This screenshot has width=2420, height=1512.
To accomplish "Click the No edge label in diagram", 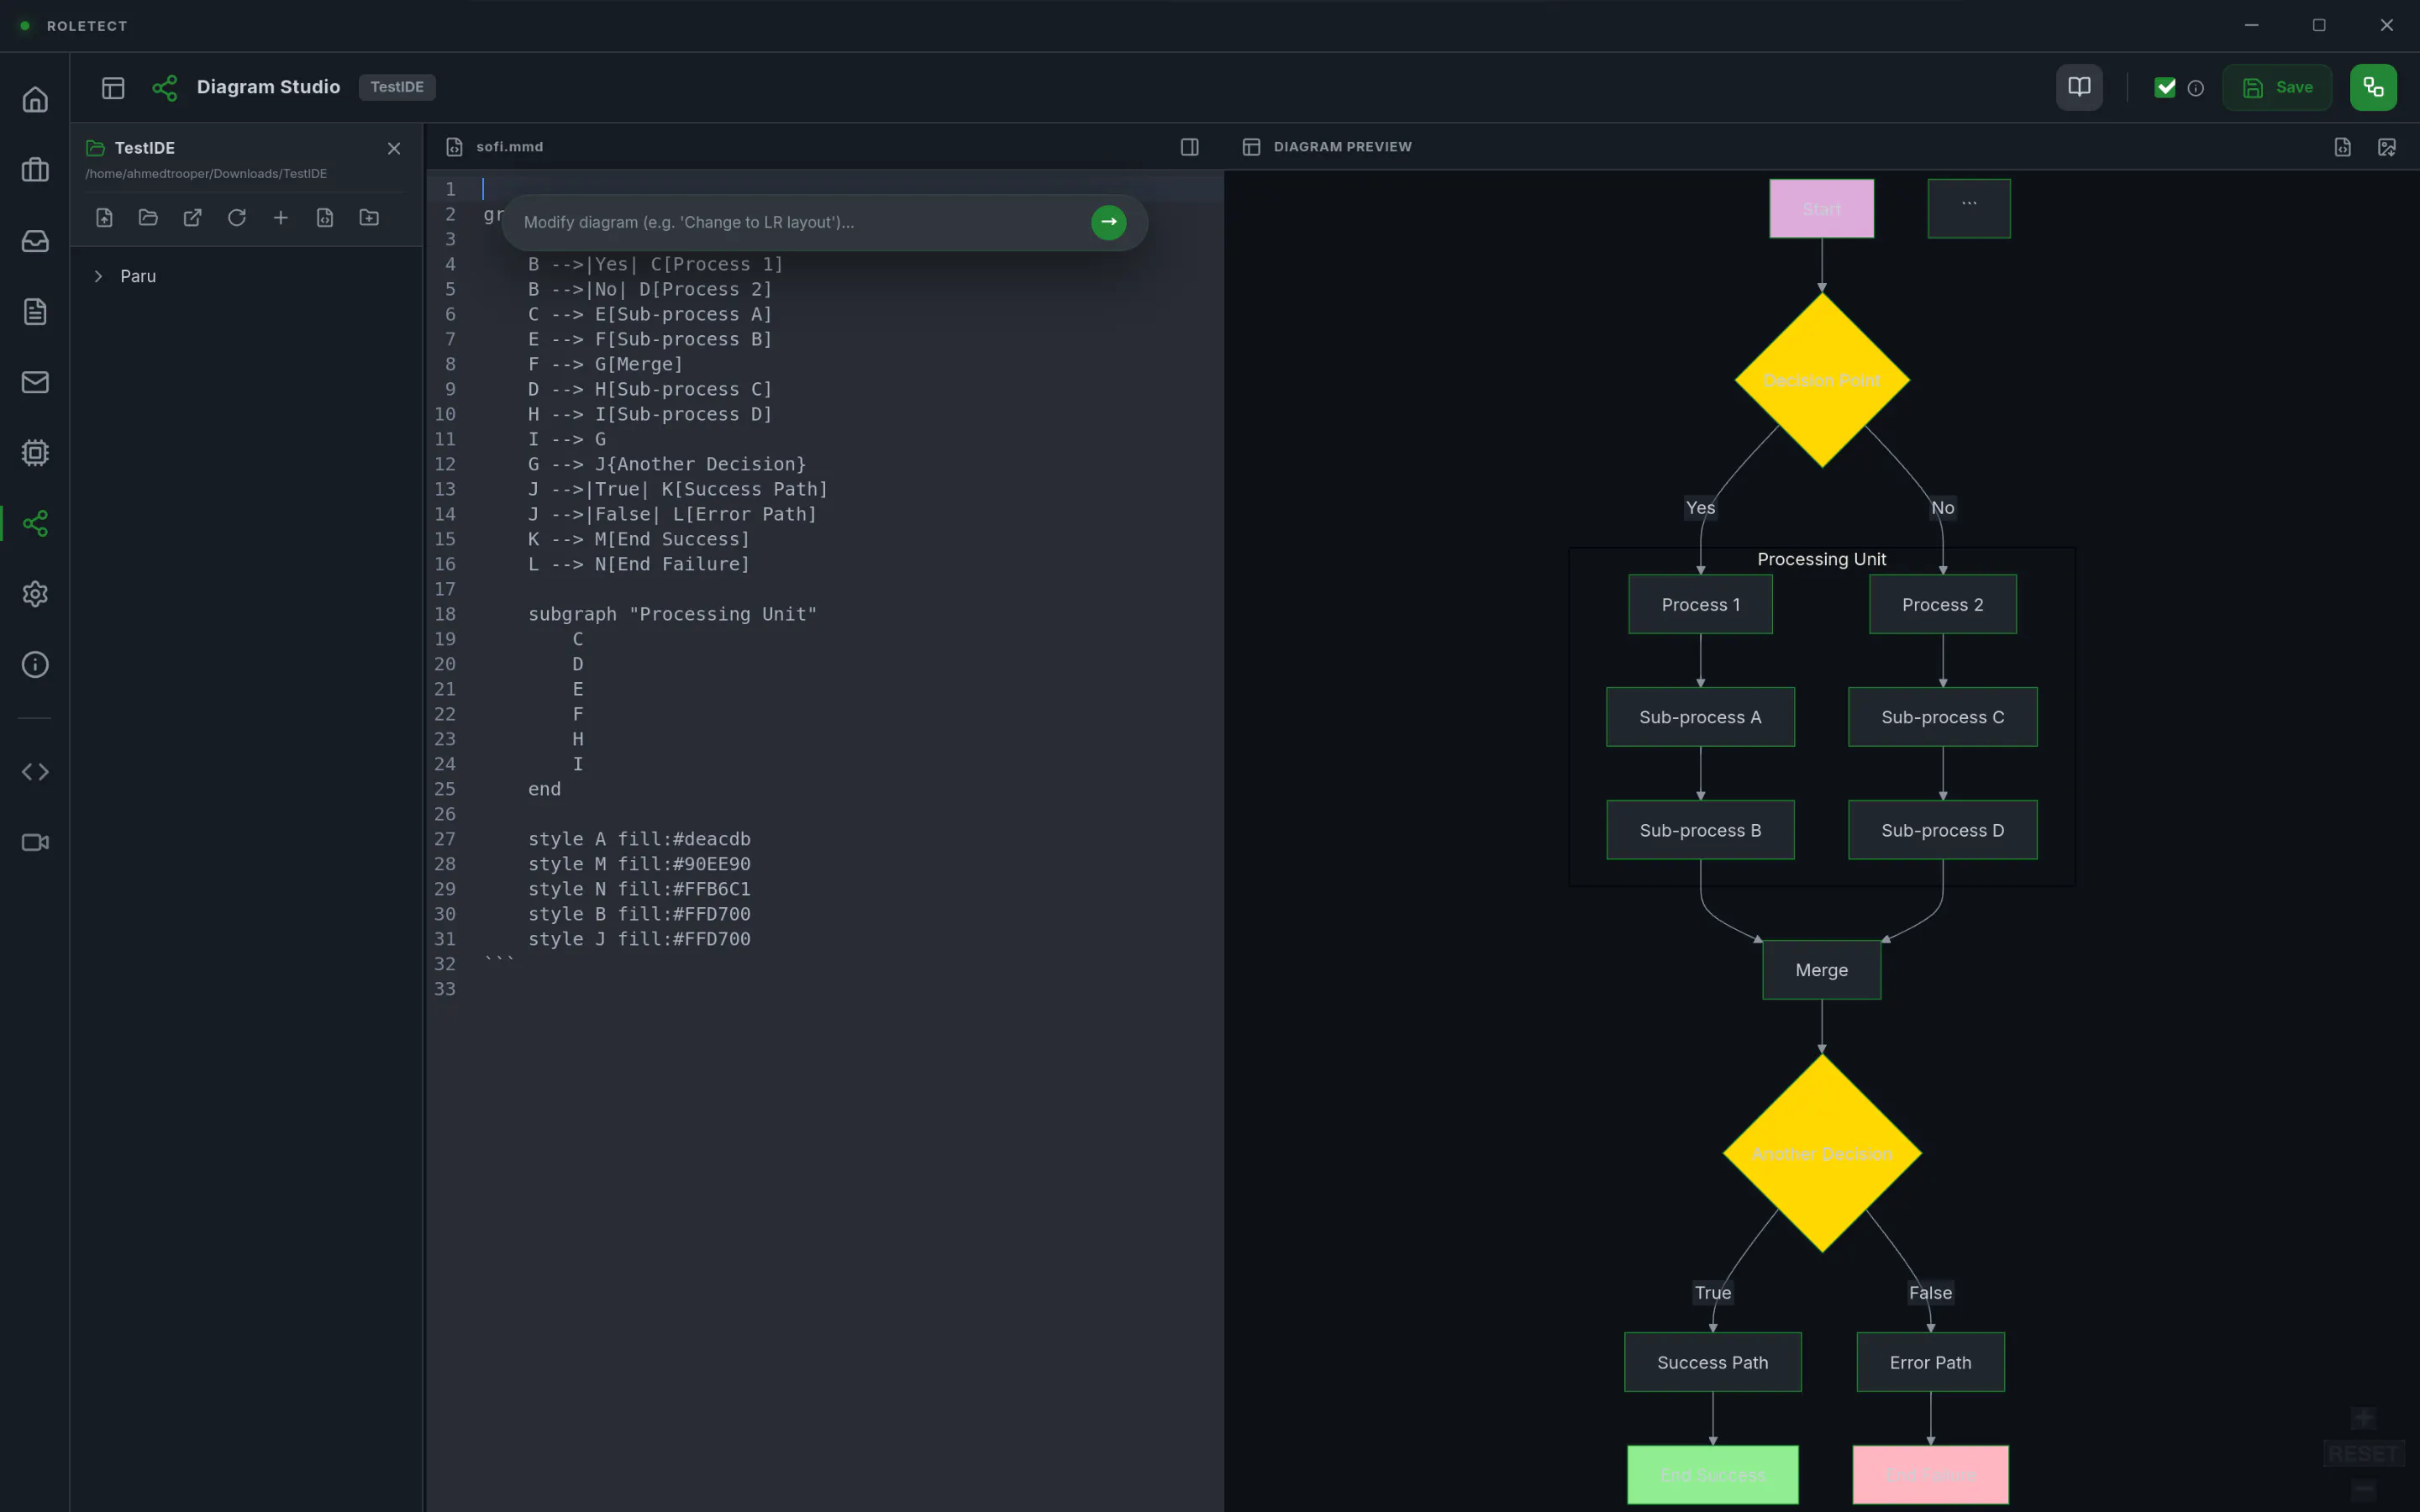I will coord(1942,508).
